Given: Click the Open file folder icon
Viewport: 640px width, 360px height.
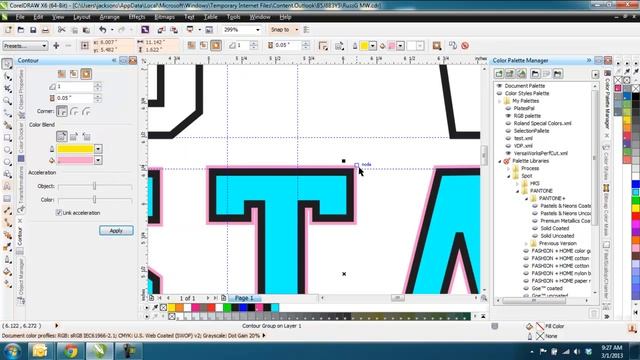Looking at the screenshot, I should pos(21,30).
